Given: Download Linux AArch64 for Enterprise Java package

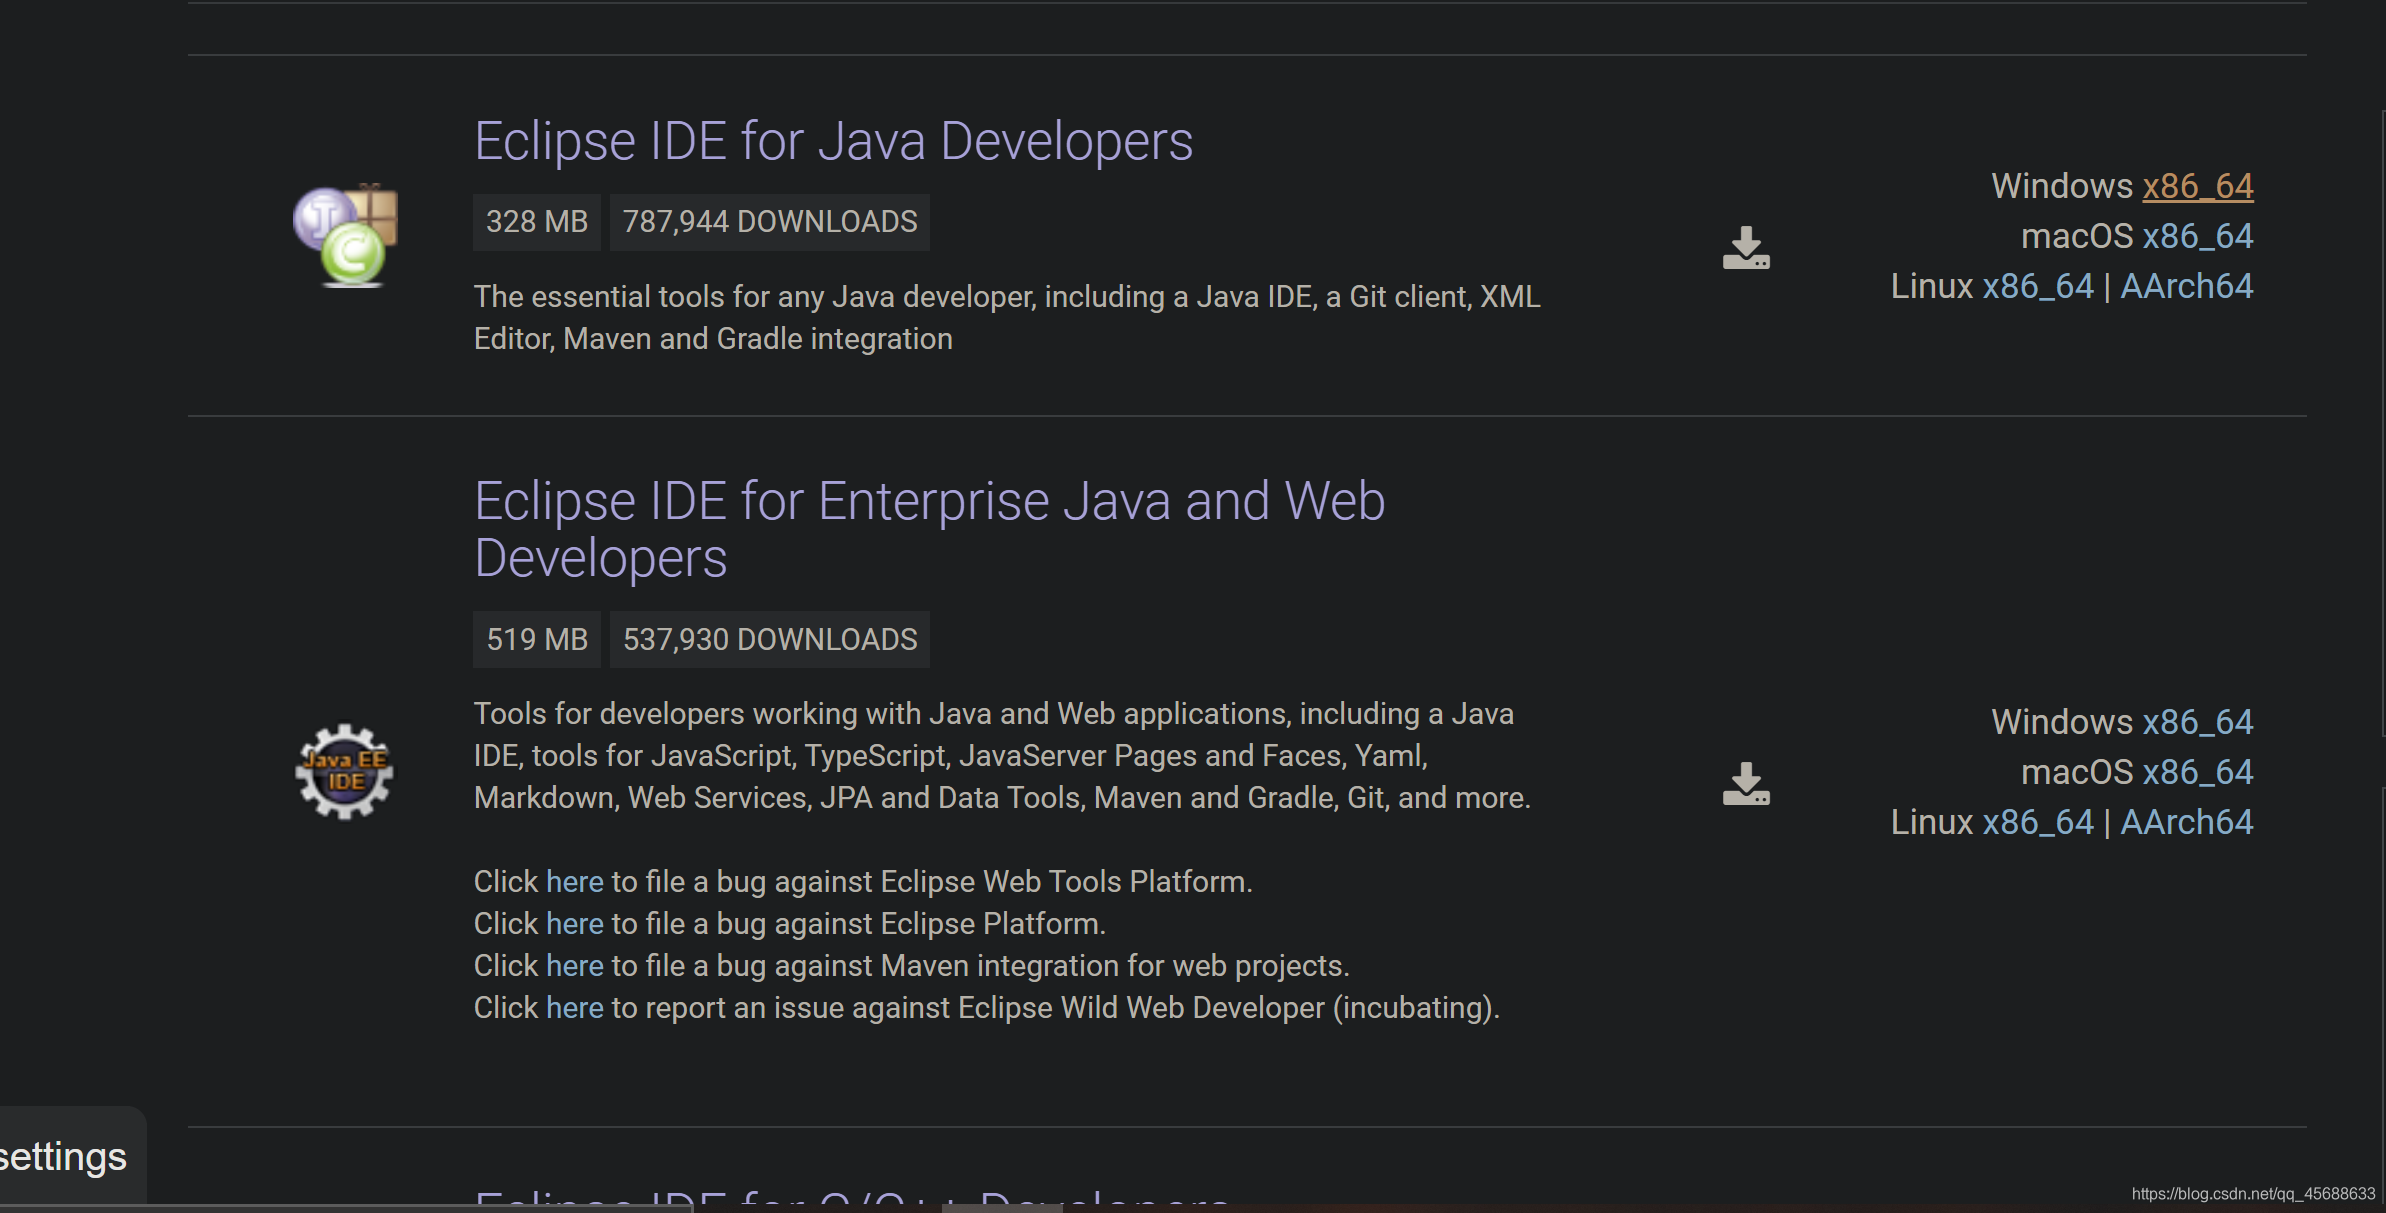Looking at the screenshot, I should click(2186, 822).
